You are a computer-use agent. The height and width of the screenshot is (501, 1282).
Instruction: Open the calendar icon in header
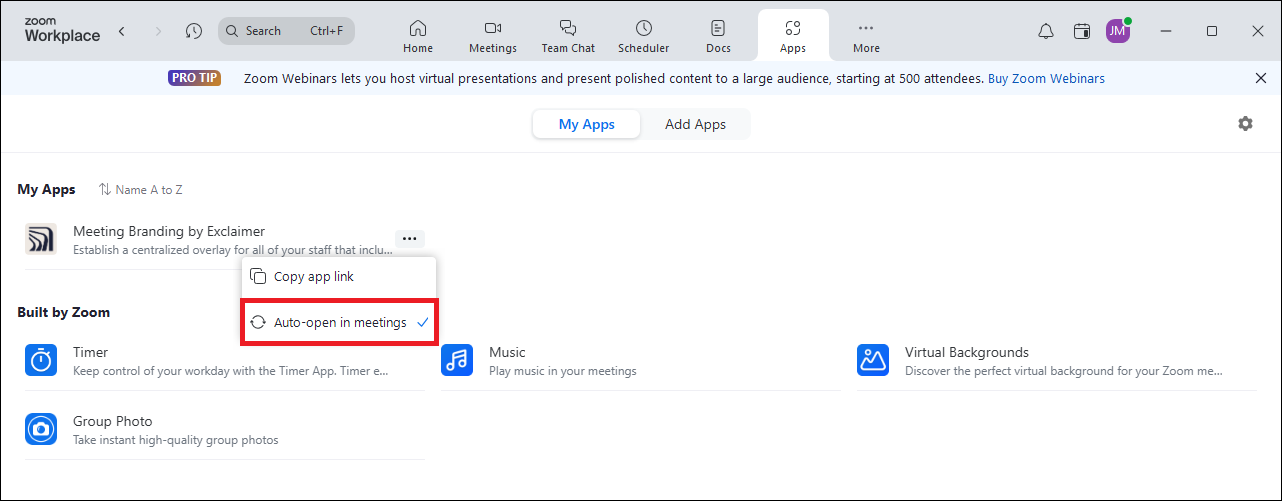click(1081, 31)
